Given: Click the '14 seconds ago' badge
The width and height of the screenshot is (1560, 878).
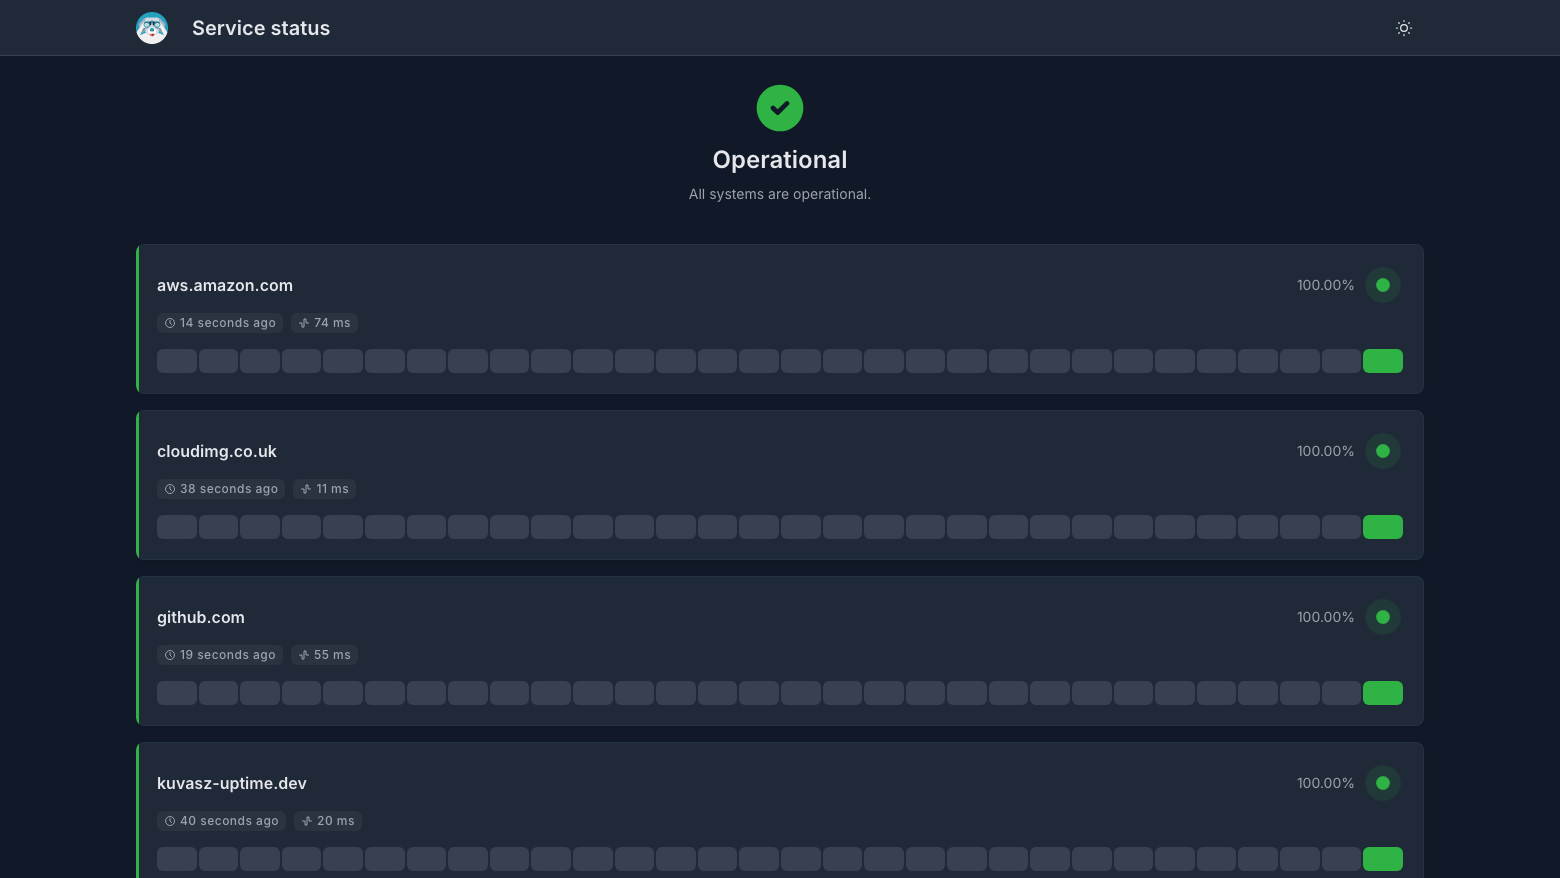Looking at the screenshot, I should [x=220, y=323].
